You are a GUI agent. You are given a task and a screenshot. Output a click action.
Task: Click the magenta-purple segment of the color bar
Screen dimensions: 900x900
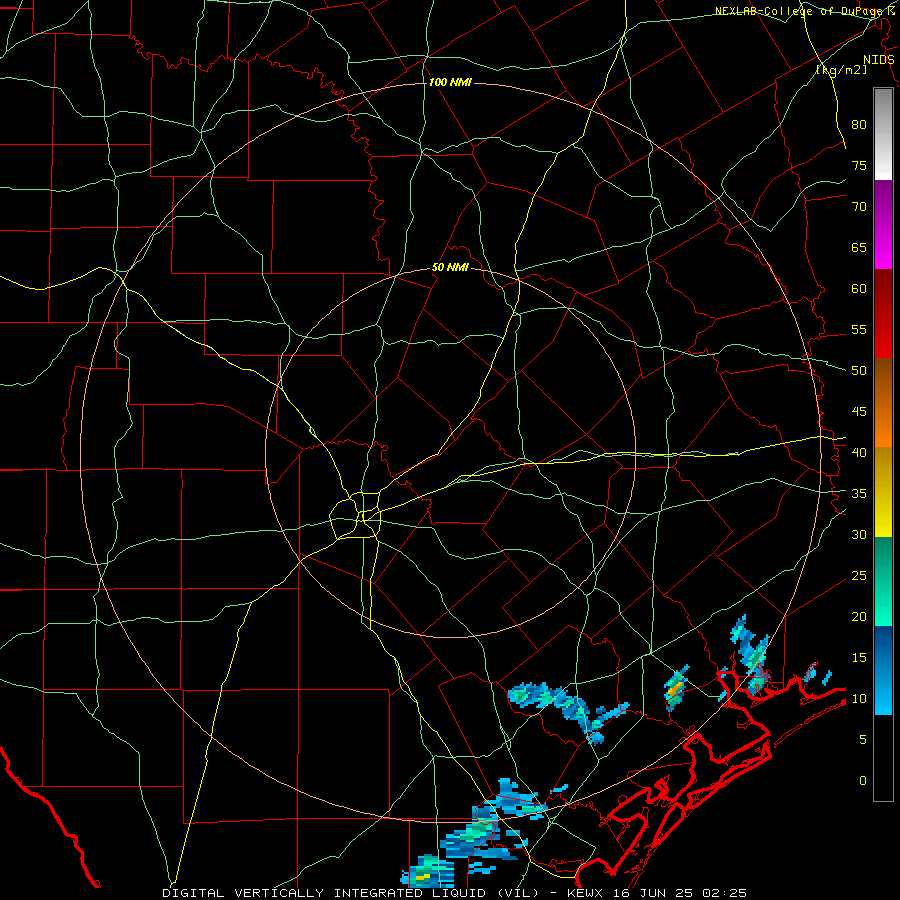[x=883, y=224]
